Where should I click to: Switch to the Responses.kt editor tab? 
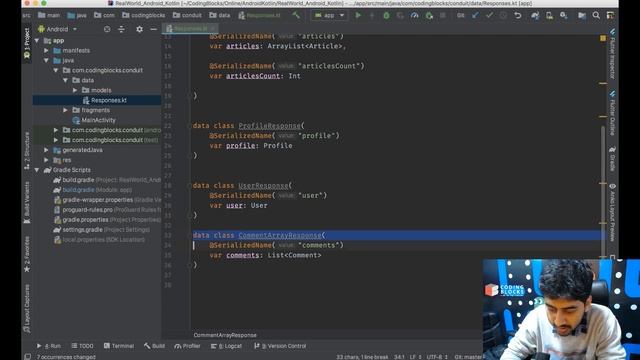pyautogui.click(x=190, y=29)
